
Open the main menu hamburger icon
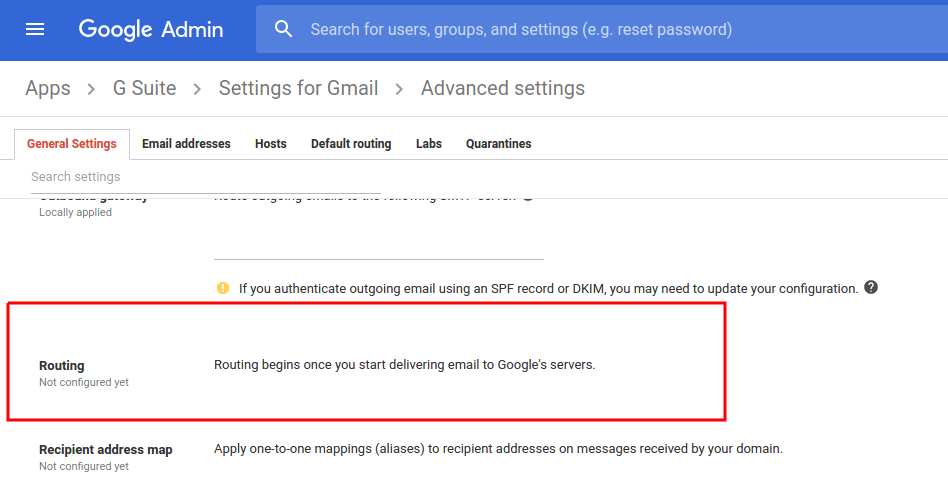coord(35,29)
